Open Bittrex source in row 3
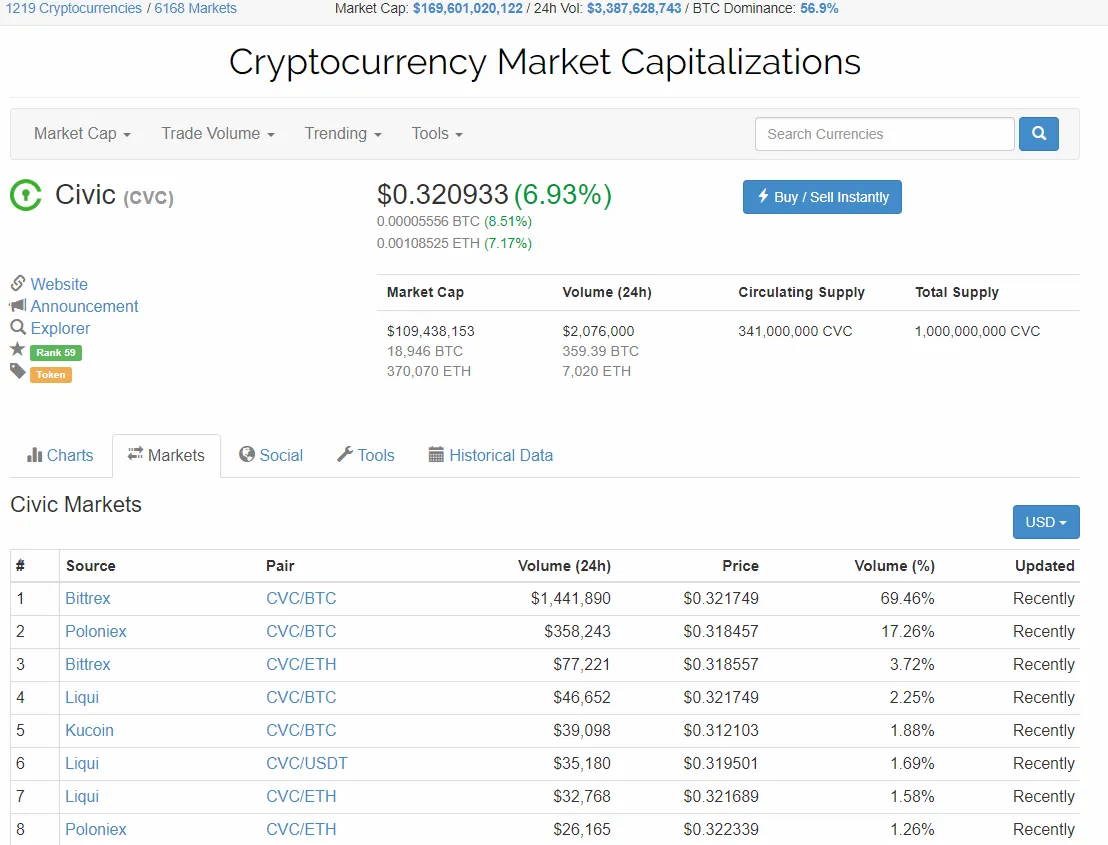1108x845 pixels. coord(88,664)
